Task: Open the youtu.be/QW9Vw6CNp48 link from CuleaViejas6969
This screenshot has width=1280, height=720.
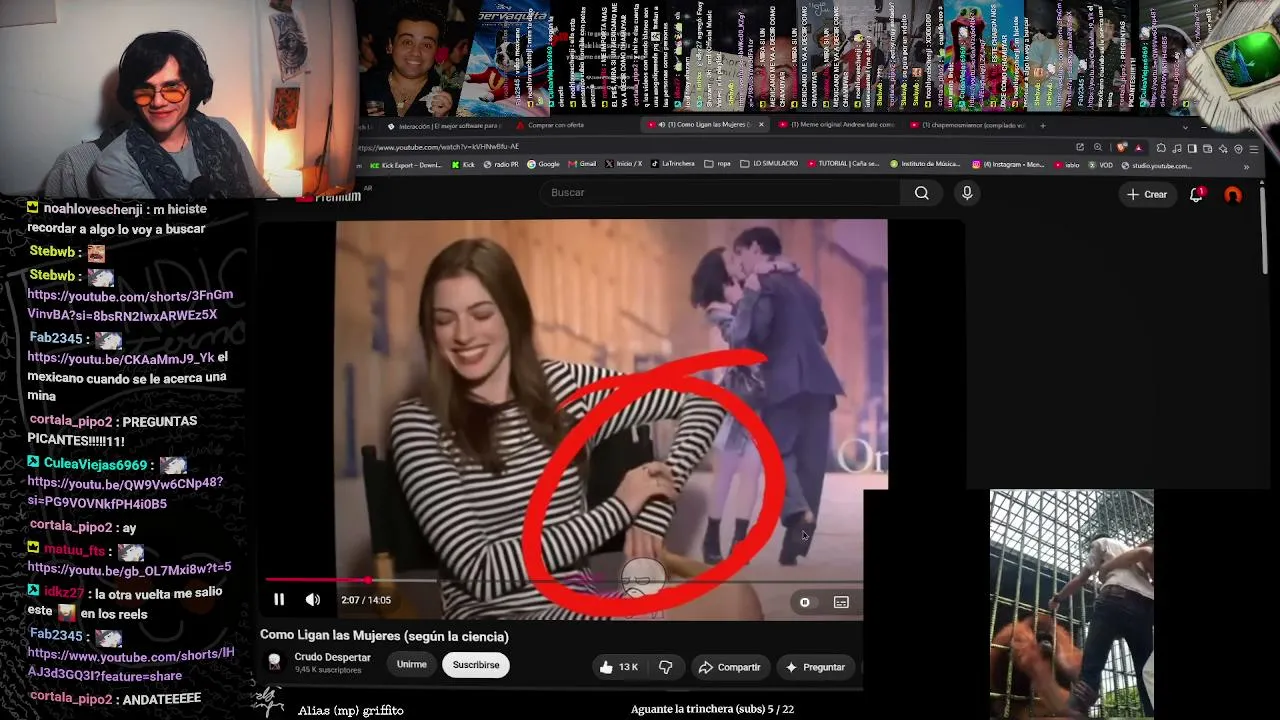Action: coord(125,493)
